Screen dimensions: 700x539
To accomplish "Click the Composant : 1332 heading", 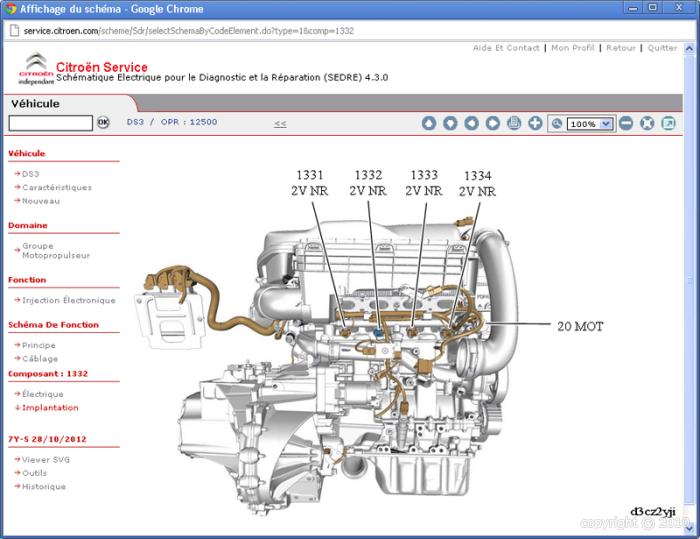I will [x=48, y=374].
